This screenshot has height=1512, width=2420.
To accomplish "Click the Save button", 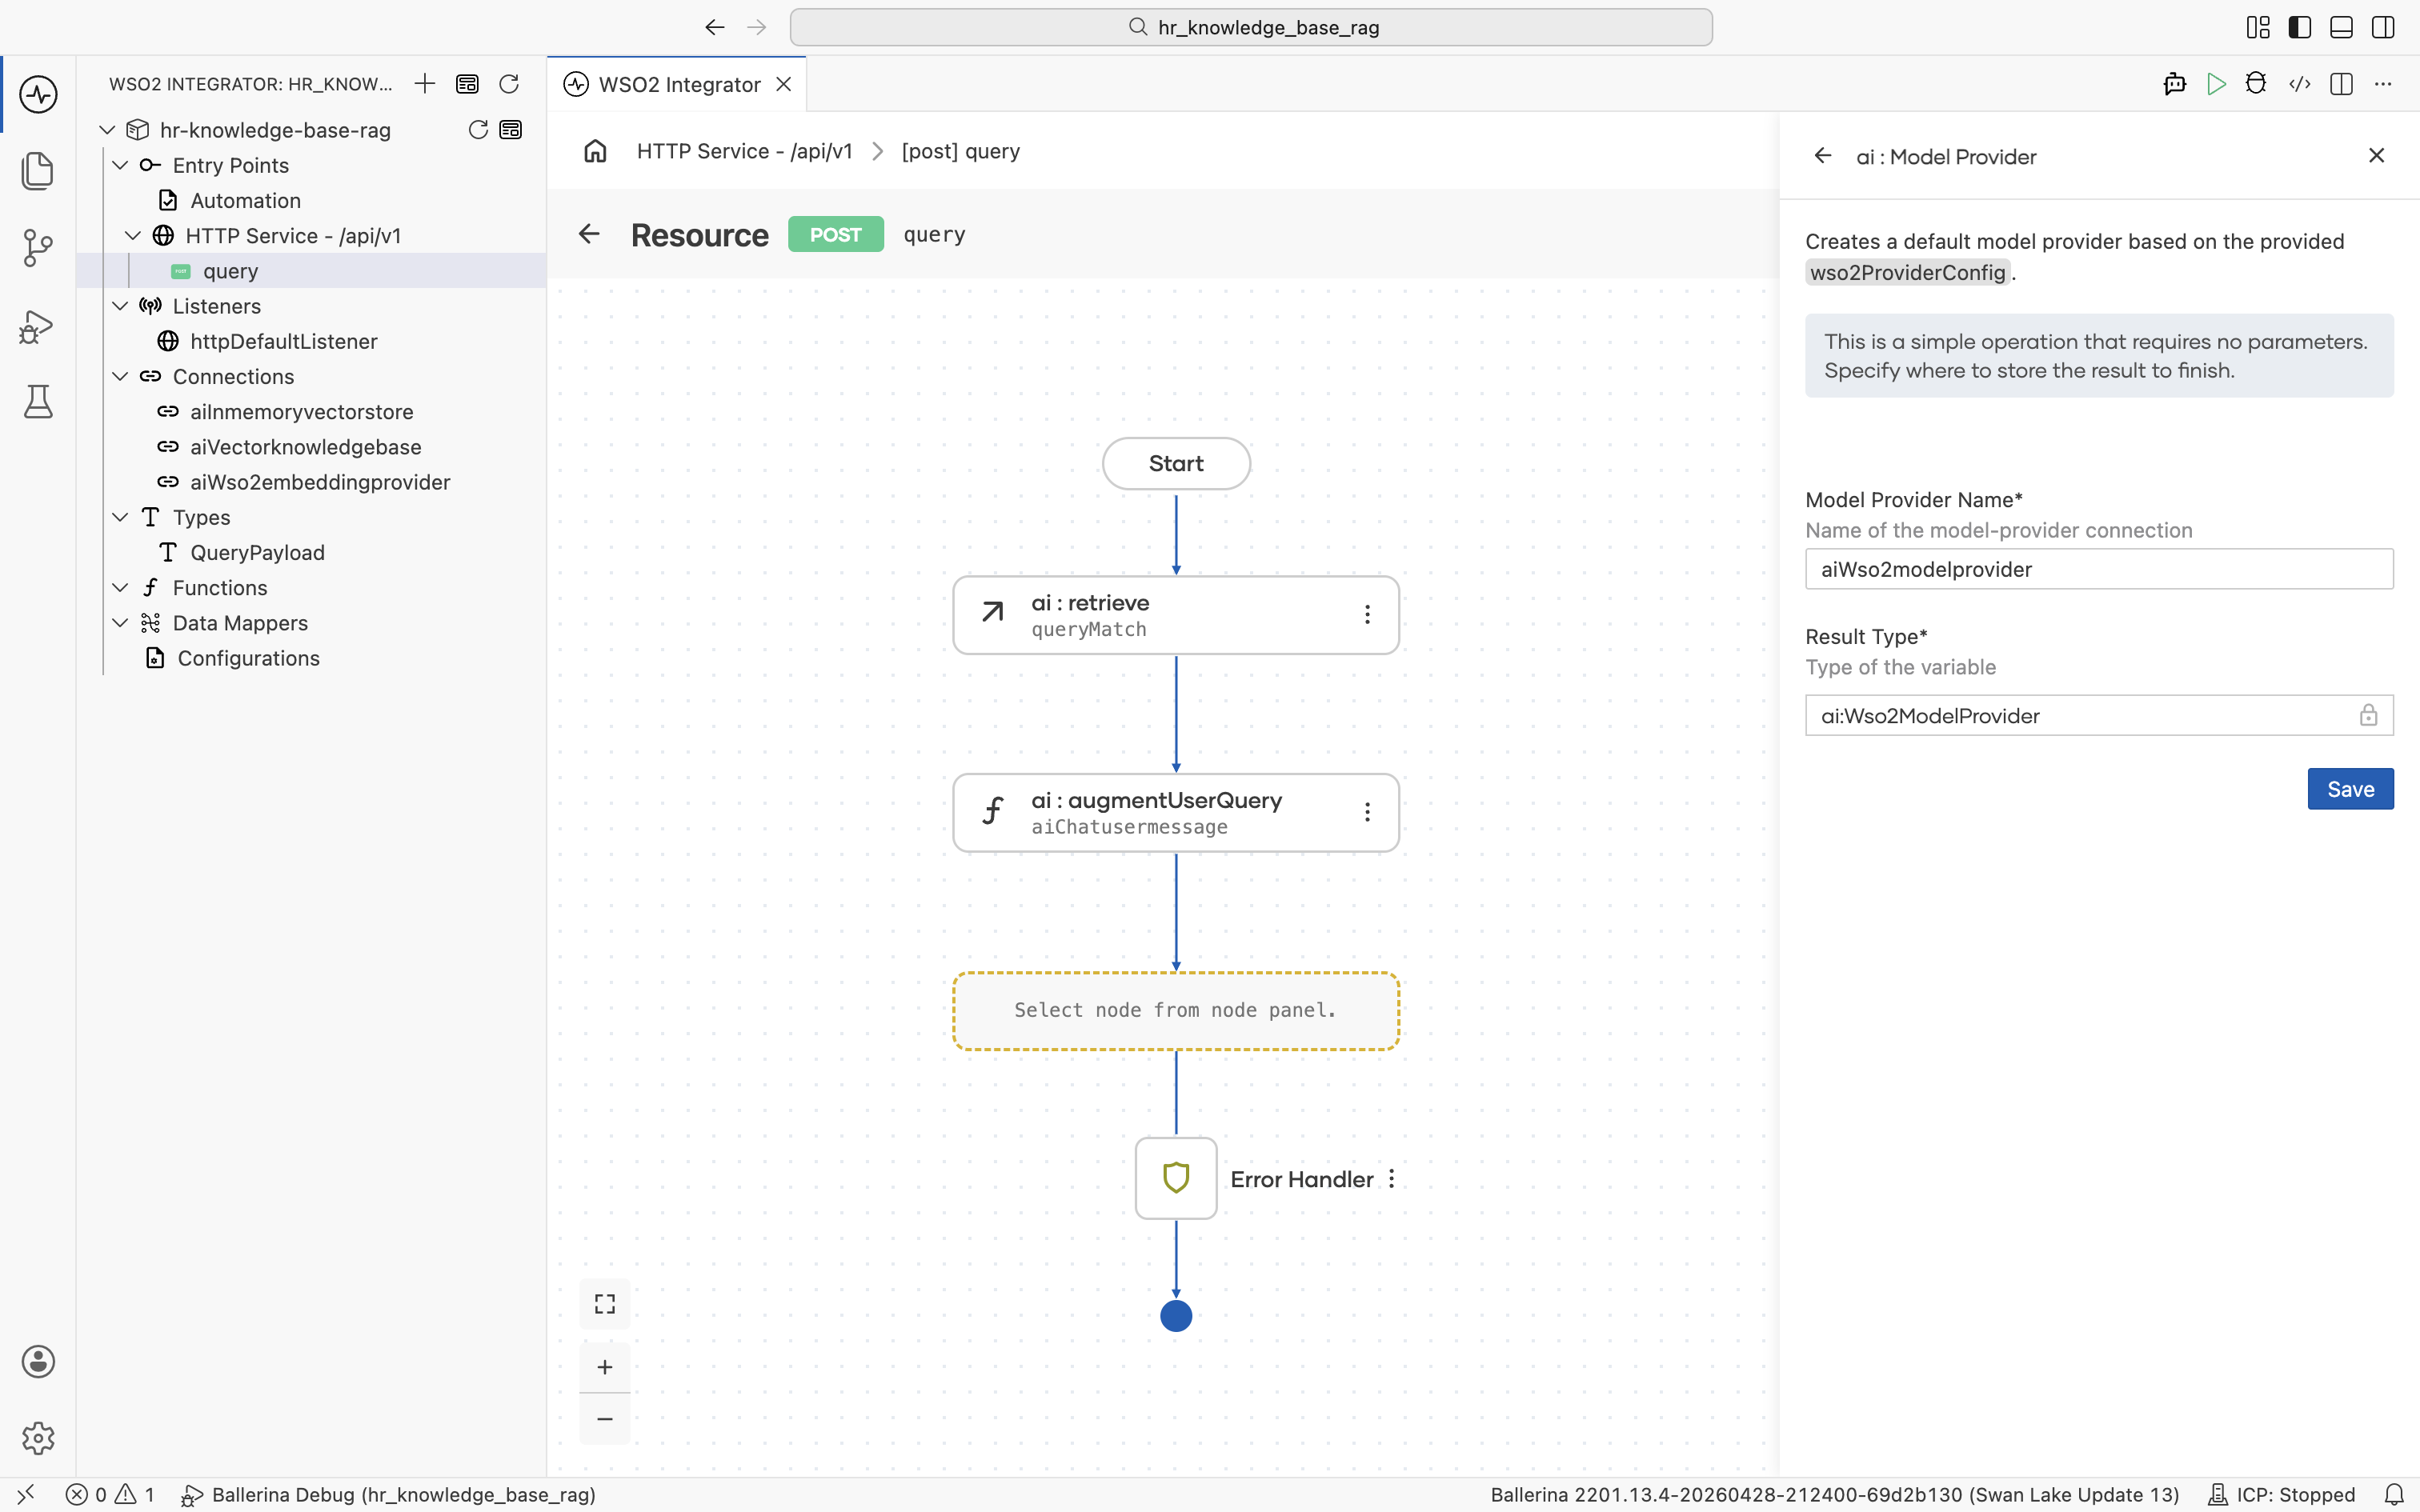I will (2350, 789).
